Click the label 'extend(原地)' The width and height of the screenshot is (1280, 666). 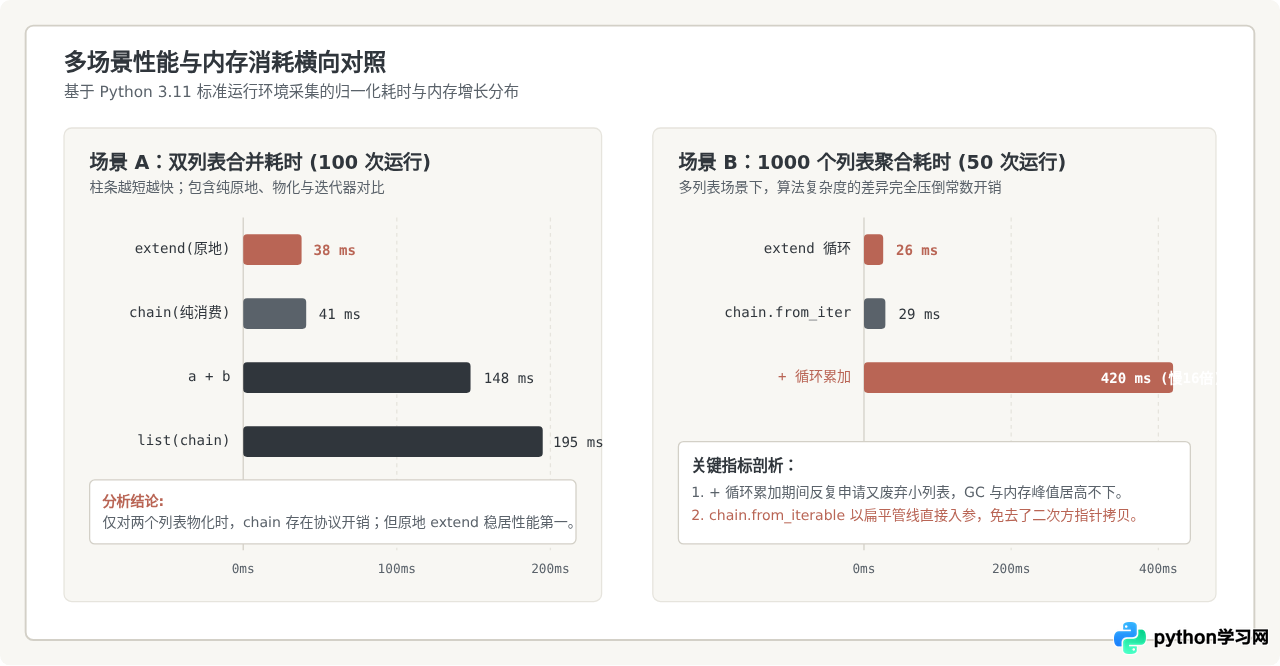click(182, 249)
